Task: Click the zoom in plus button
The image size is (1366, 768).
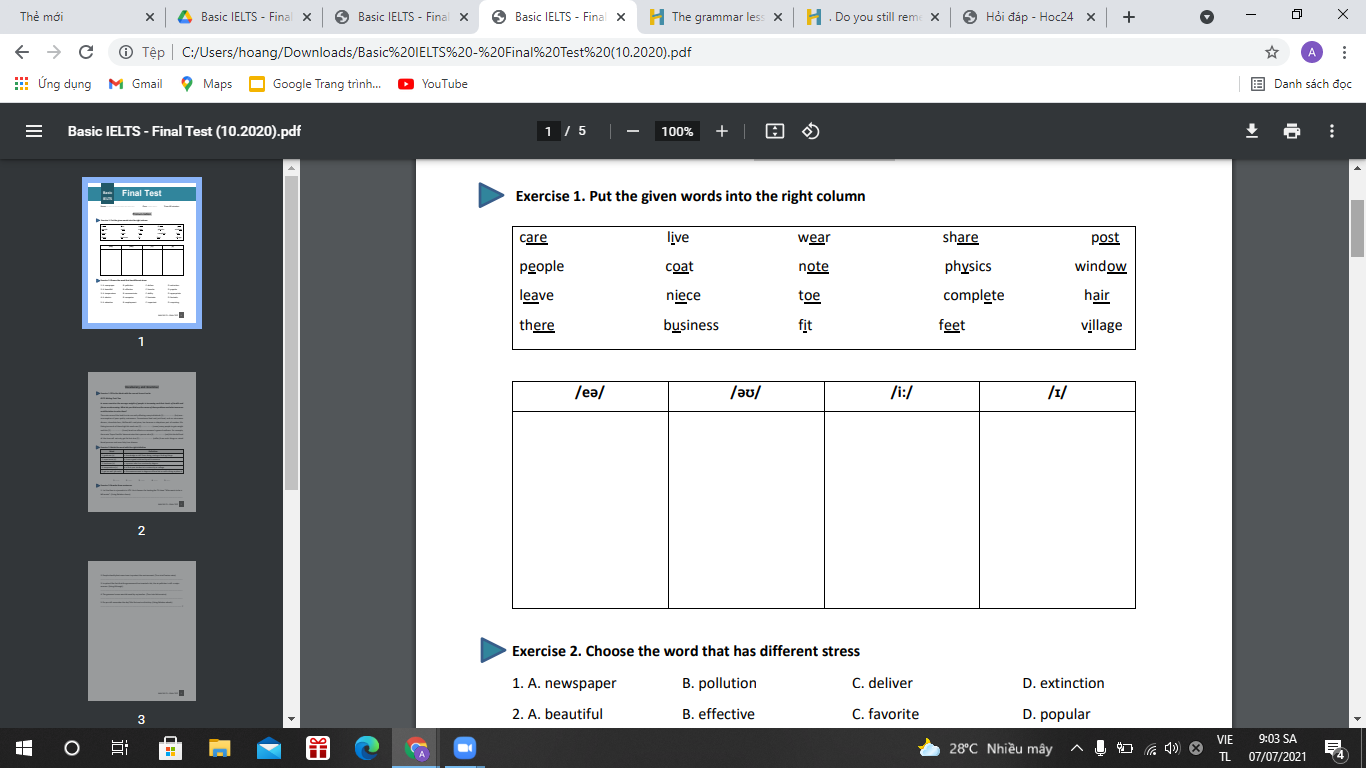Action: click(722, 131)
